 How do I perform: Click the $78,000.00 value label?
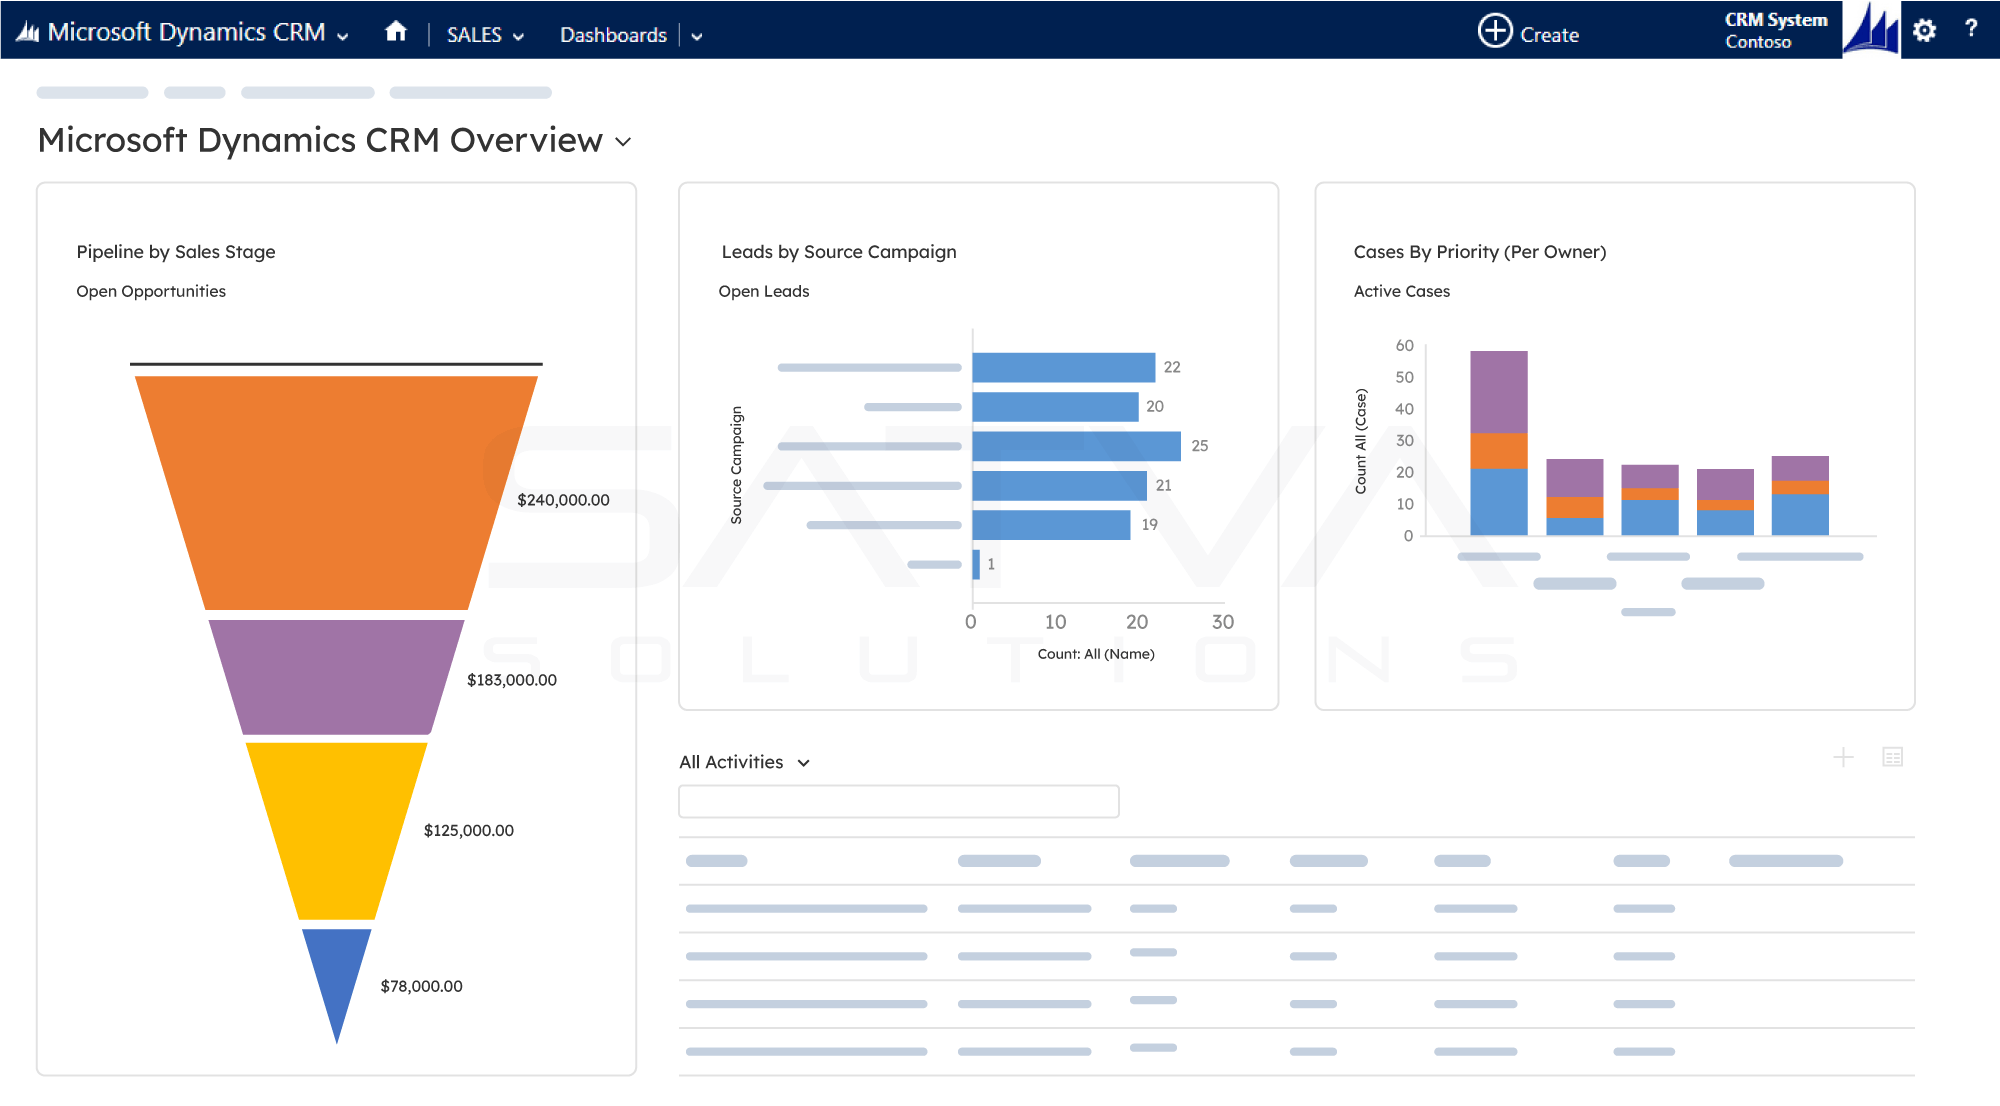click(x=421, y=987)
